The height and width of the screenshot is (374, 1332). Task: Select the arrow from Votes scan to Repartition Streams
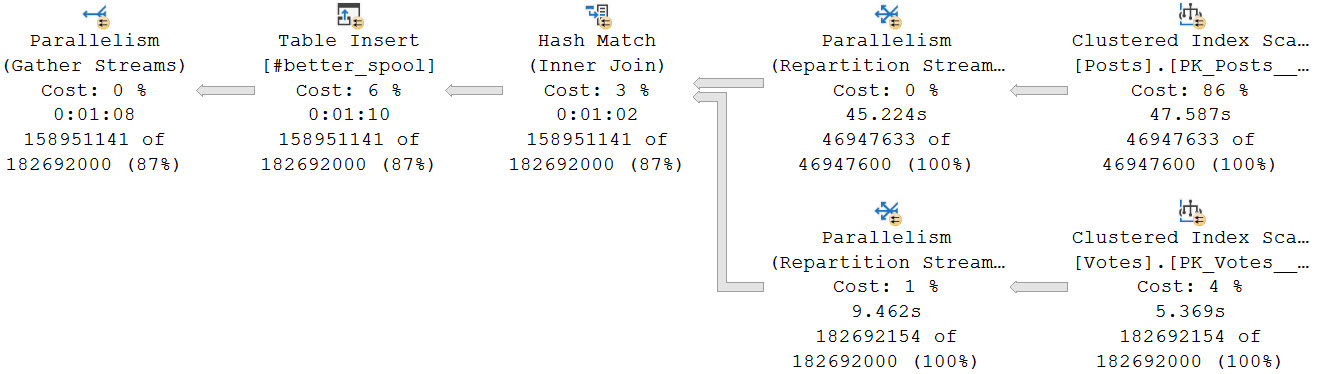(1039, 288)
